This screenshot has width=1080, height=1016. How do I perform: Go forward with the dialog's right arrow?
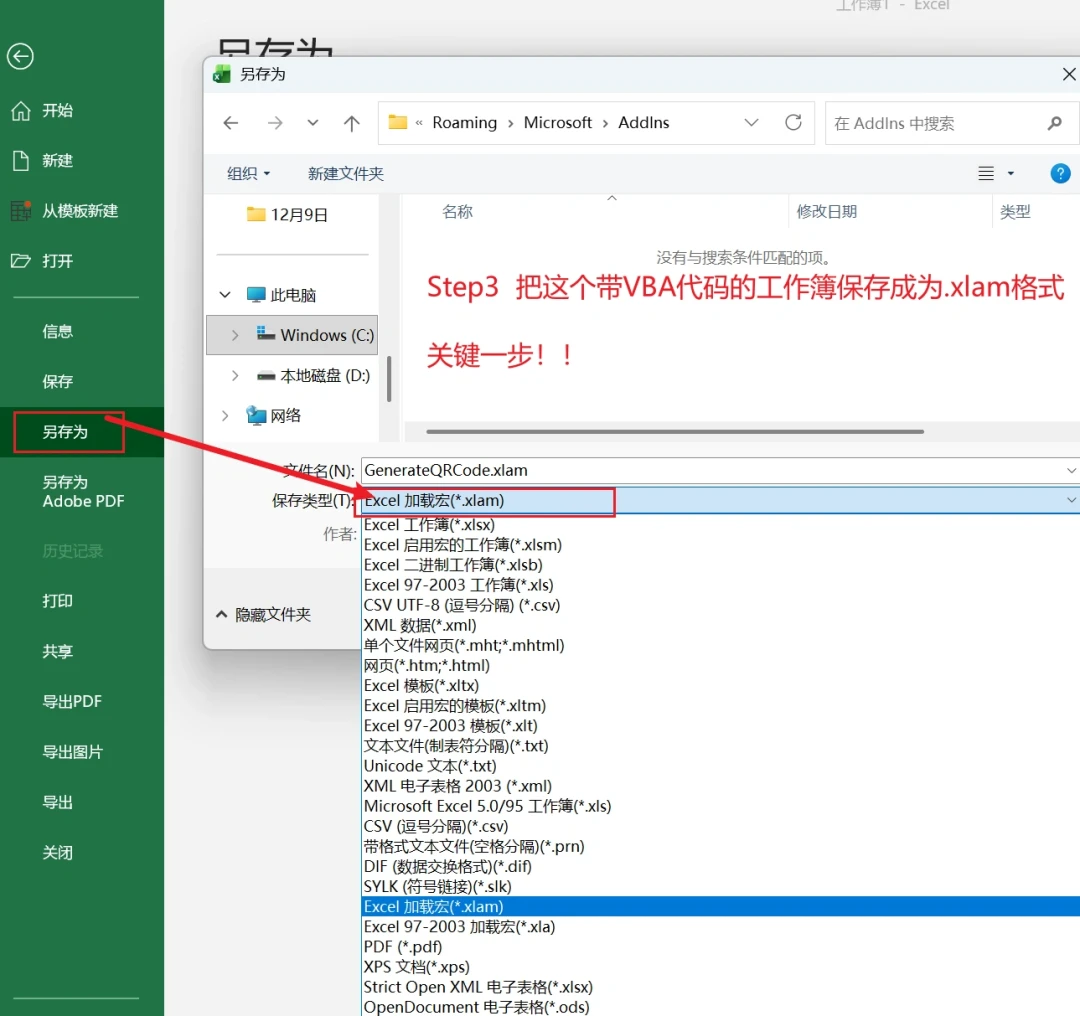tap(275, 123)
